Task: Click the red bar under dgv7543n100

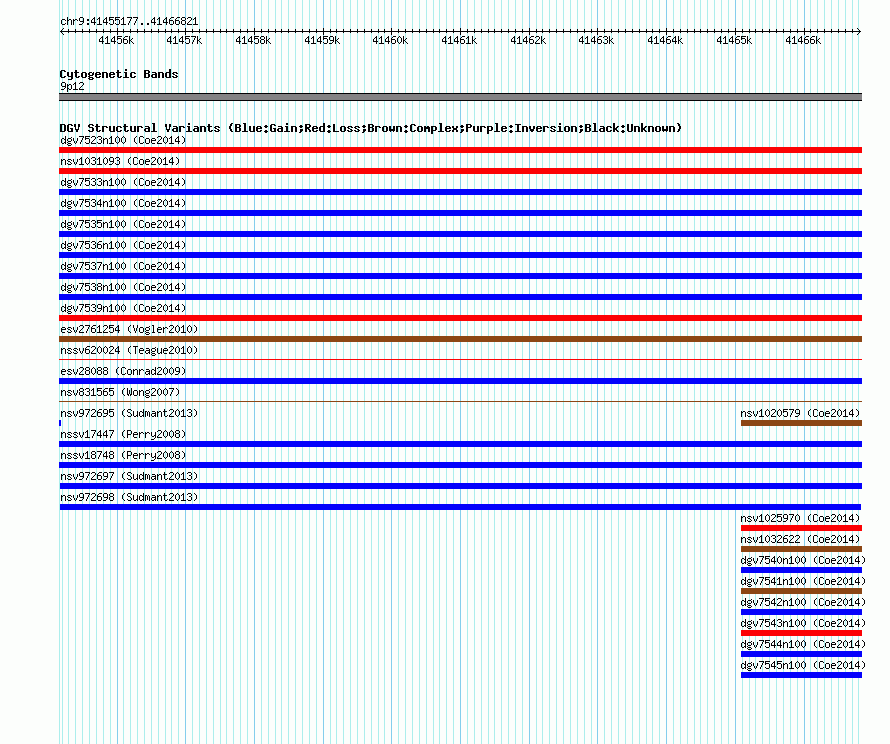Action: coord(801,633)
